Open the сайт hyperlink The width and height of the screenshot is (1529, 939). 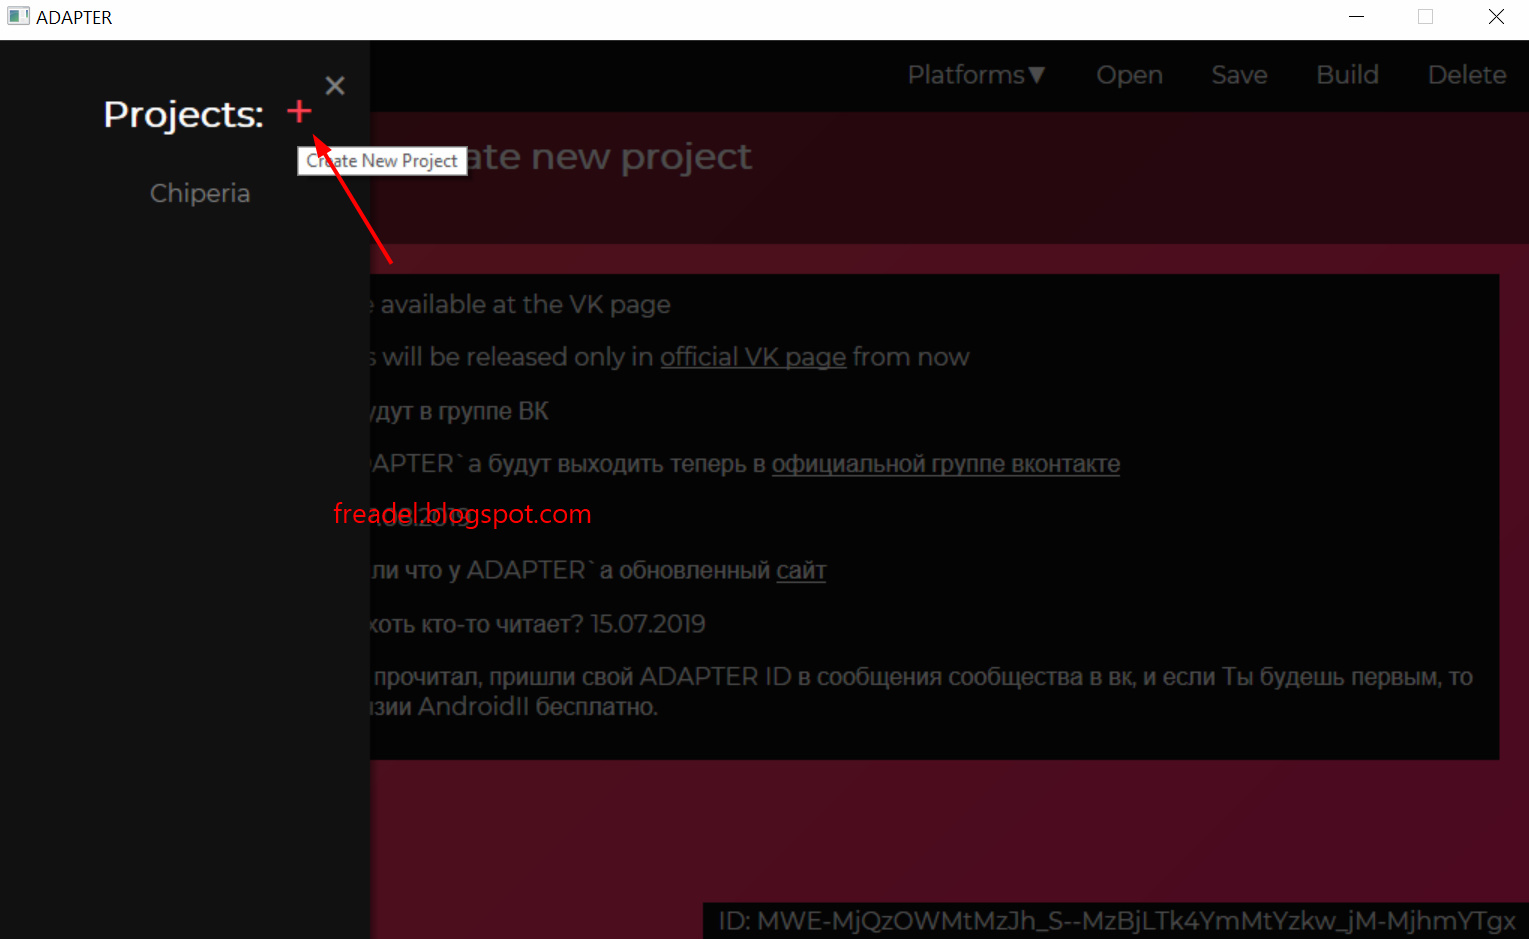point(801,571)
